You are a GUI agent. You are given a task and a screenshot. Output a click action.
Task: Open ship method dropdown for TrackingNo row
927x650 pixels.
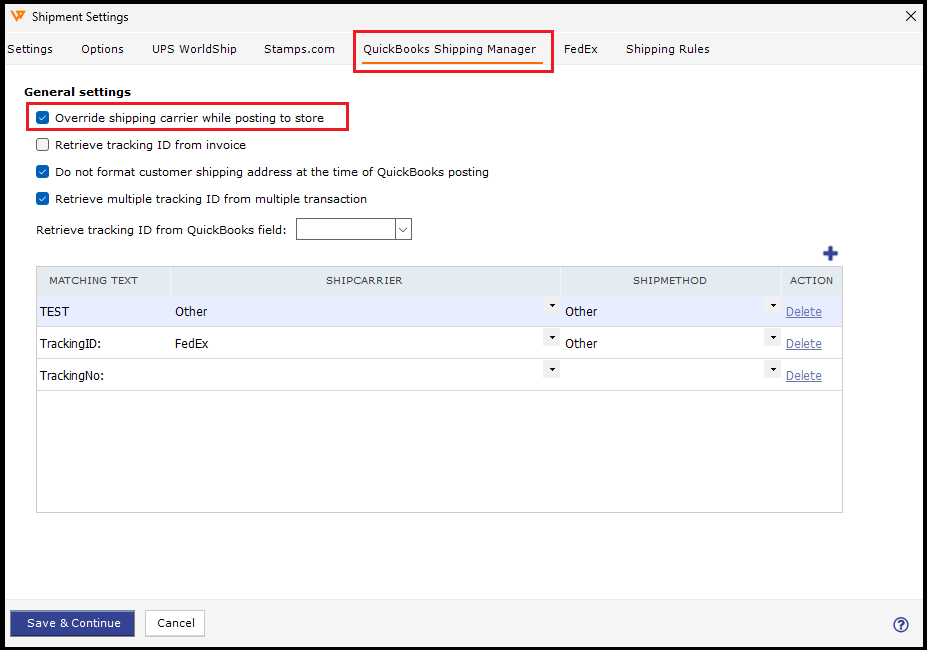pos(772,370)
